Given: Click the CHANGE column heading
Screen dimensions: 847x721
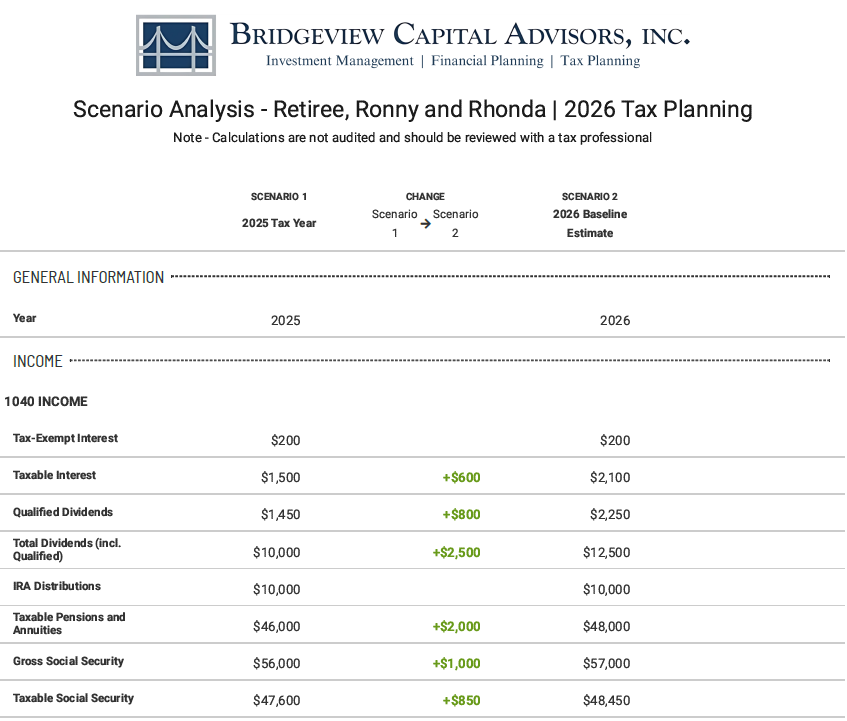Looking at the screenshot, I should [x=425, y=197].
